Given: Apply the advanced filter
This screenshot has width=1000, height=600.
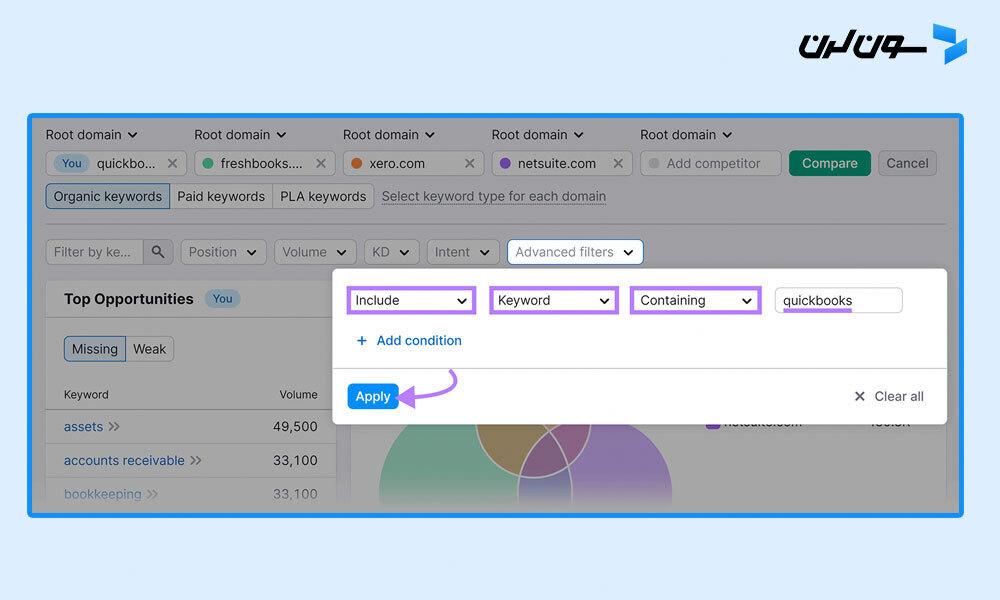Looking at the screenshot, I should (373, 396).
